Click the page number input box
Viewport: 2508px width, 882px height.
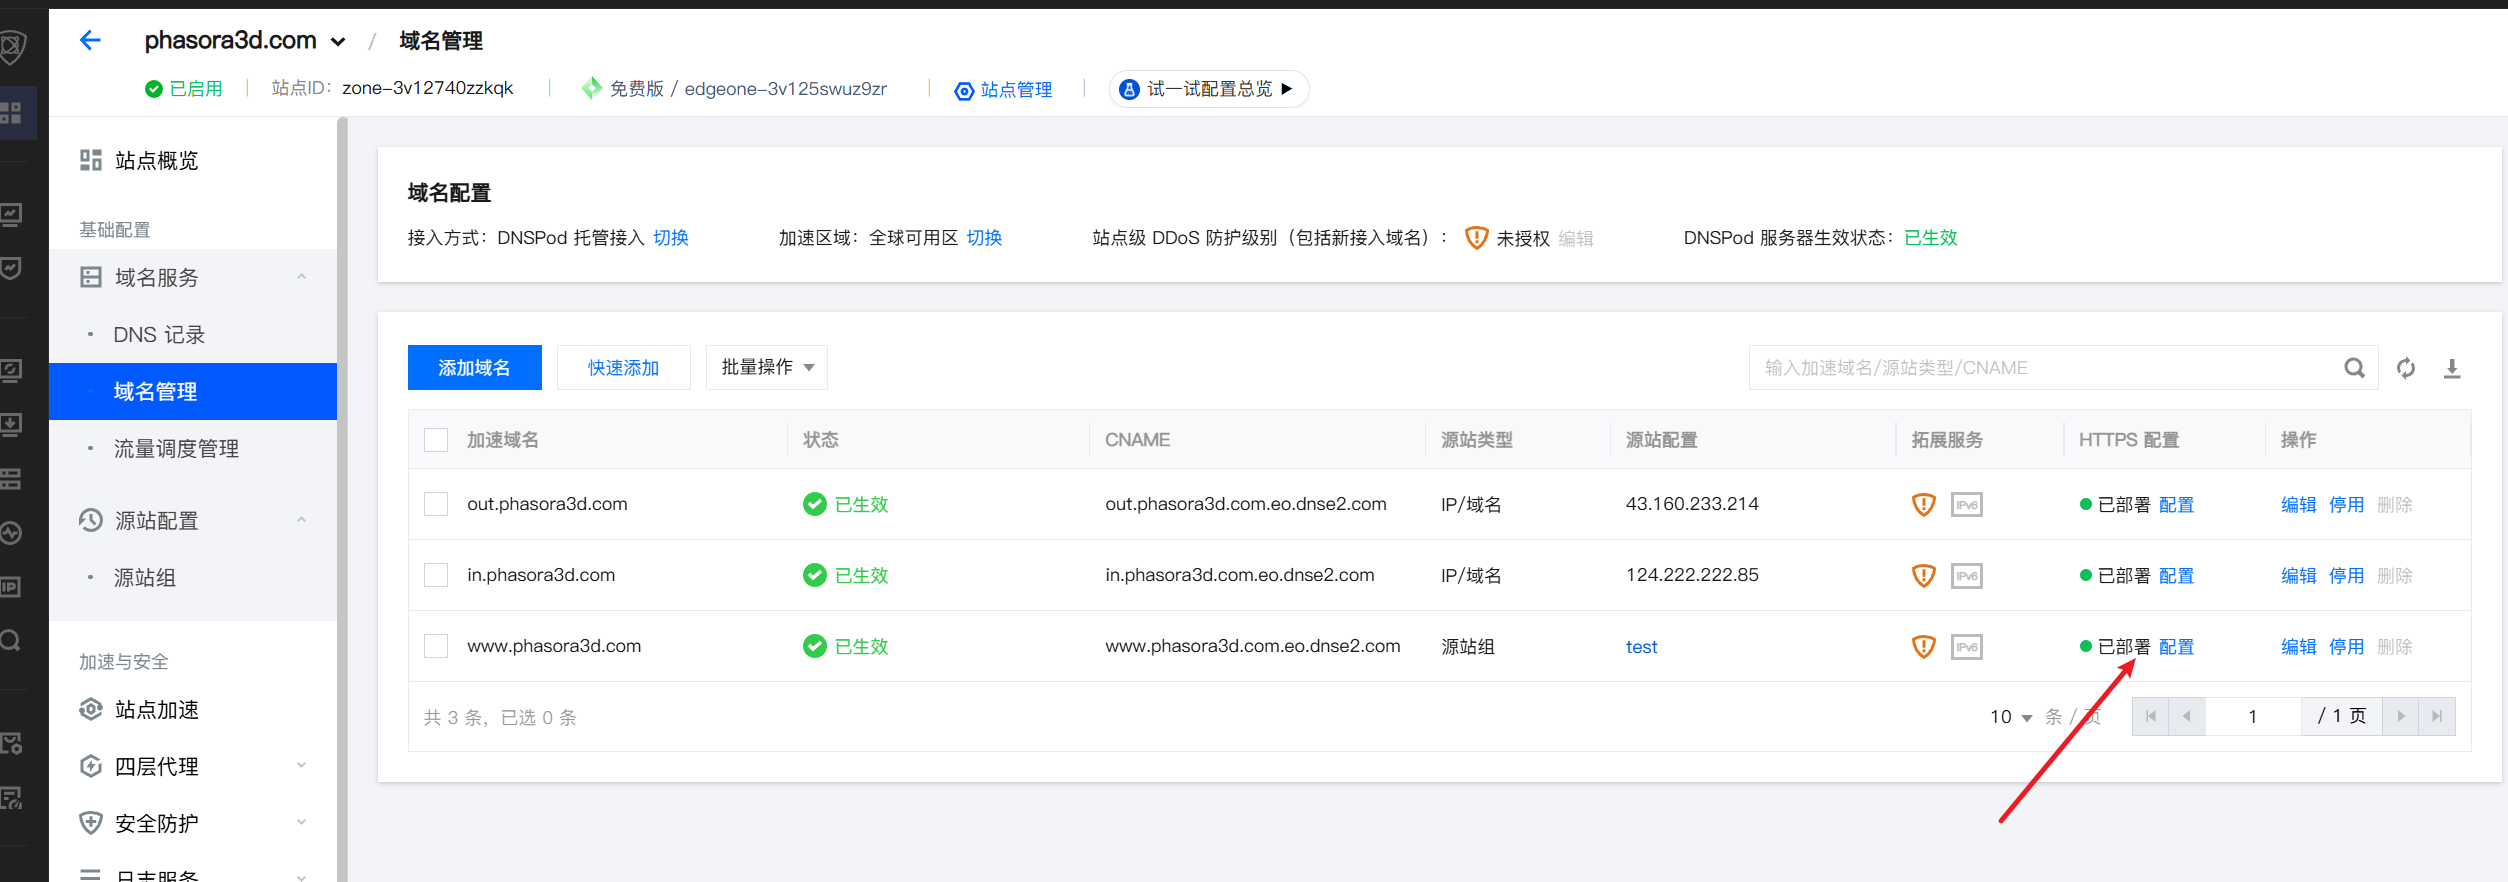pos(2253,716)
